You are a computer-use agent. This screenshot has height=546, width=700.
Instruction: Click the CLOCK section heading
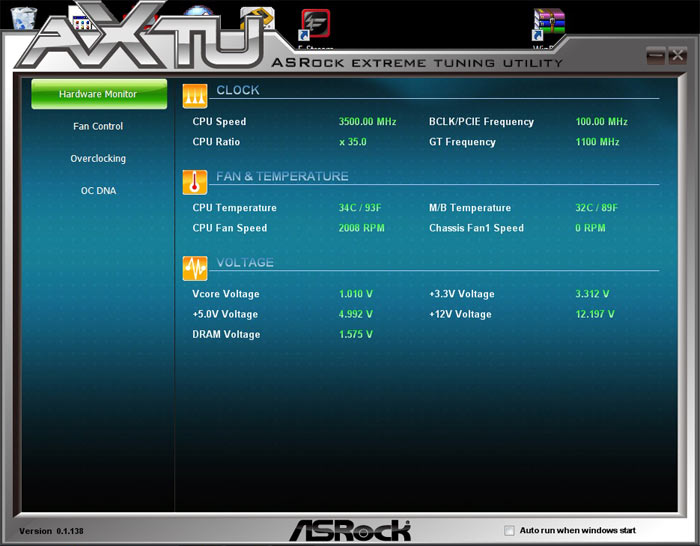tap(238, 90)
